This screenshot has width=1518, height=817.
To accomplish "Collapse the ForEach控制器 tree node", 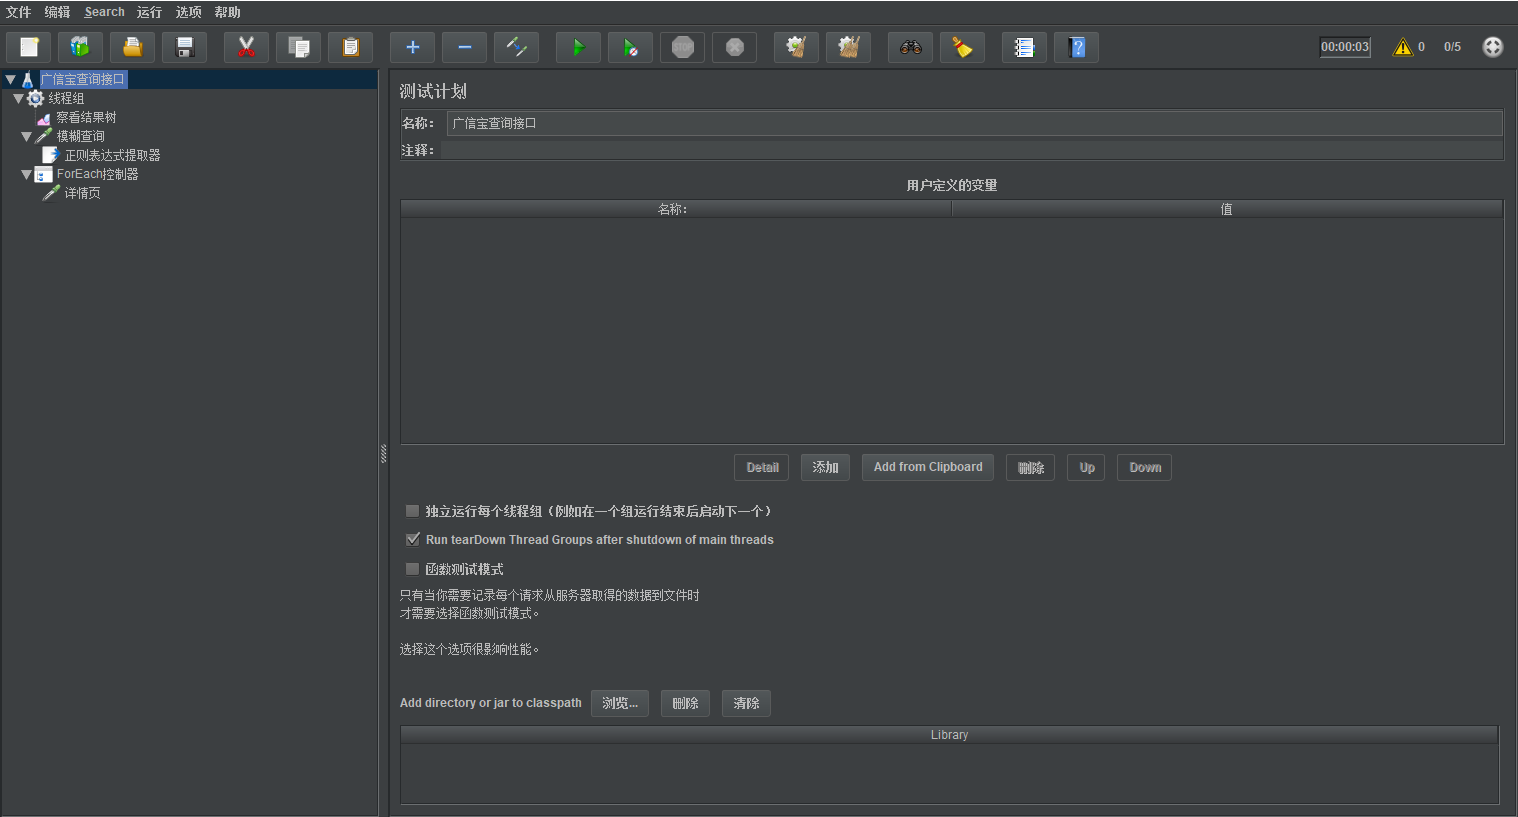I will pyautogui.click(x=26, y=174).
